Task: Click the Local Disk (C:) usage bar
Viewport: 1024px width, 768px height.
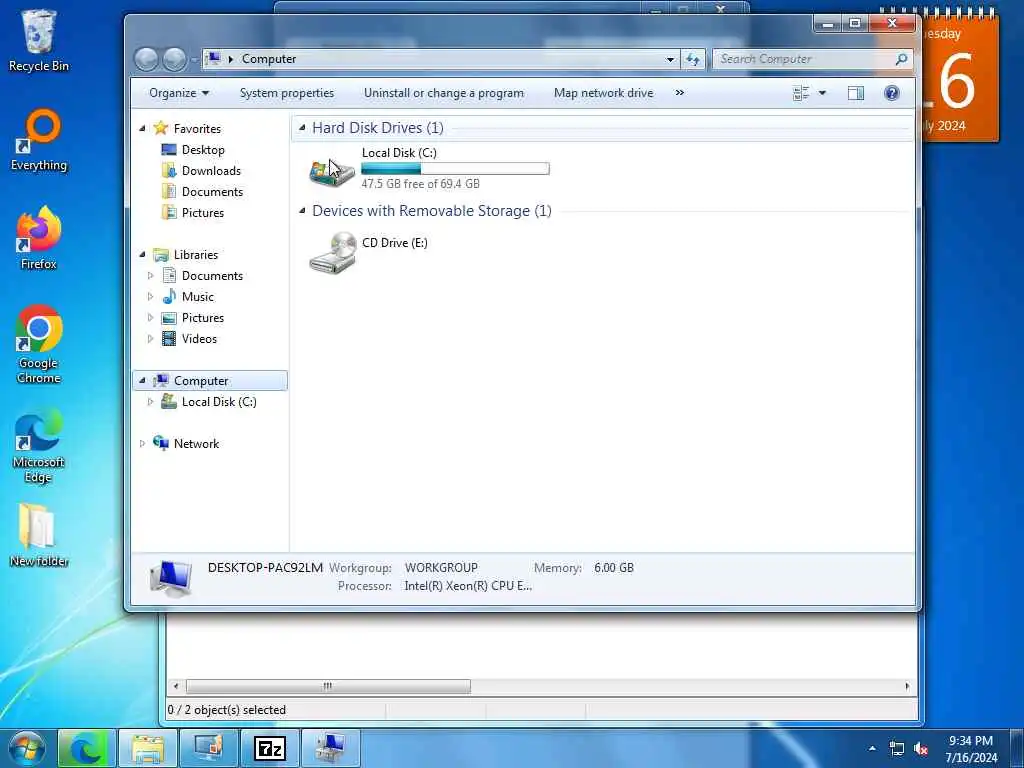Action: tap(455, 169)
